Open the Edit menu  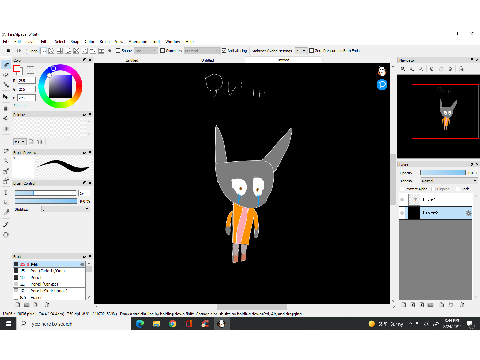18,42
